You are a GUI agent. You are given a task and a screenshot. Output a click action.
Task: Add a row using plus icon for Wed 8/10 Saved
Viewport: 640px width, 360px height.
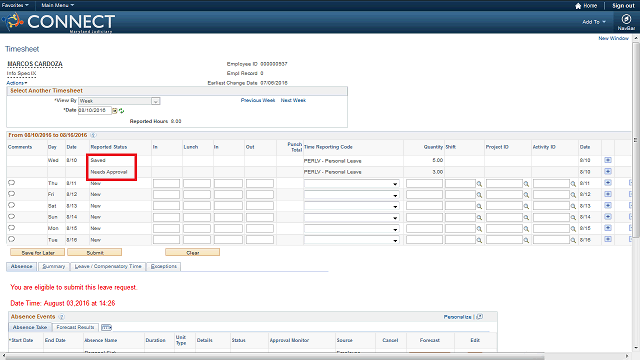coord(608,160)
